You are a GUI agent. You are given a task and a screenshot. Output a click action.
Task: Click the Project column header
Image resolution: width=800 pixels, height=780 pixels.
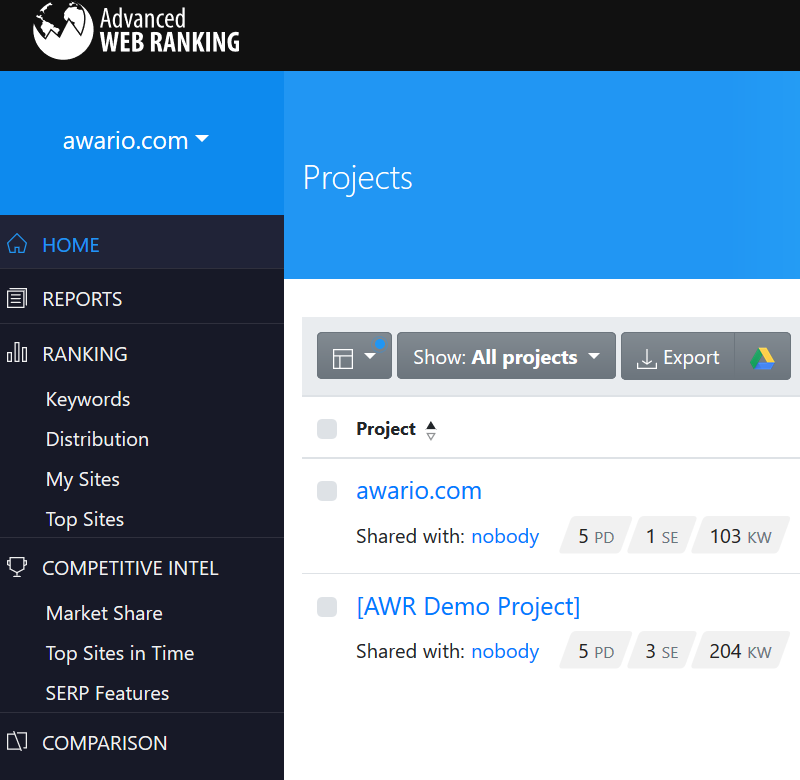pyautogui.click(x=386, y=429)
